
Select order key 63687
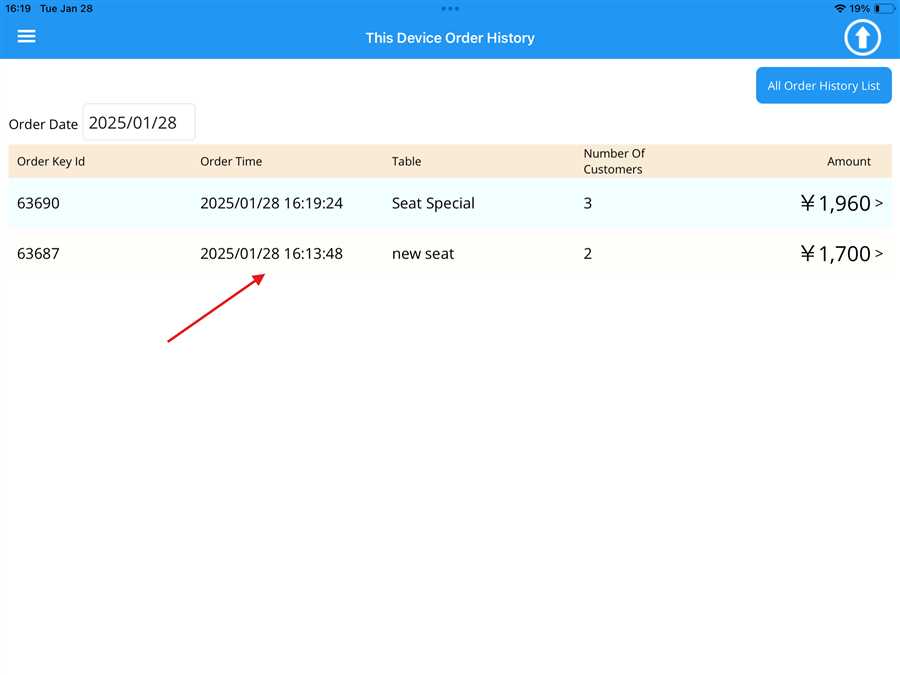[x=39, y=254]
